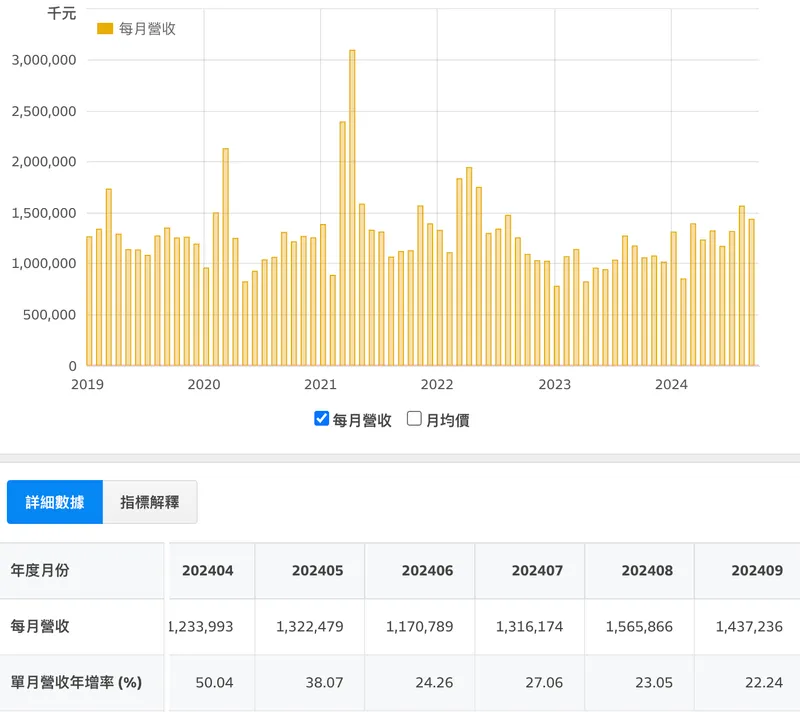Click the tallest revenue bar in 2021
The image size is (800, 712).
(x=352, y=208)
